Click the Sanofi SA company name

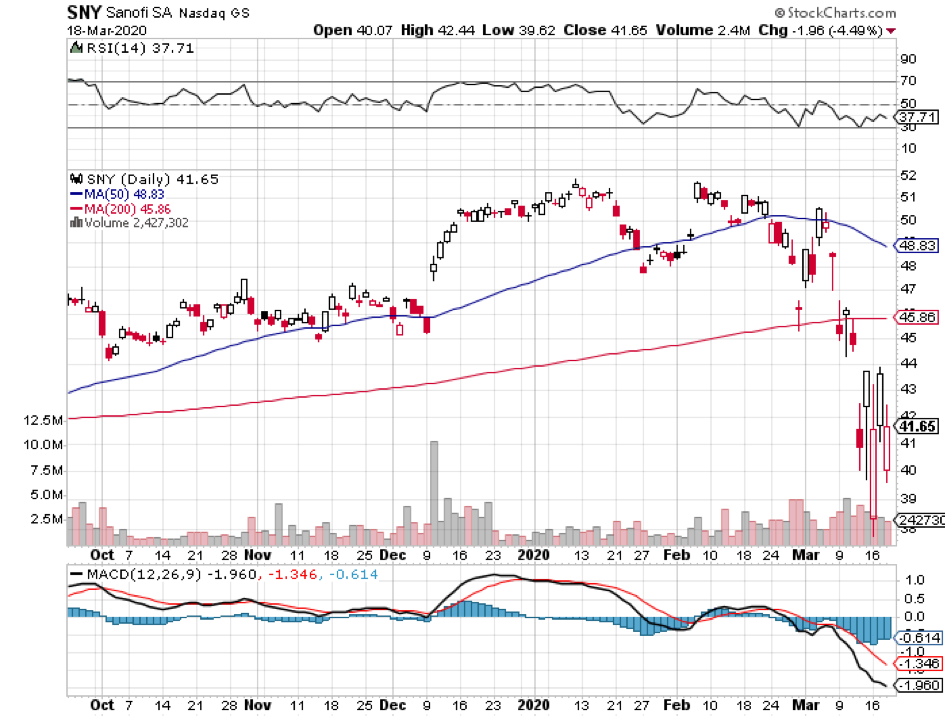[x=139, y=13]
